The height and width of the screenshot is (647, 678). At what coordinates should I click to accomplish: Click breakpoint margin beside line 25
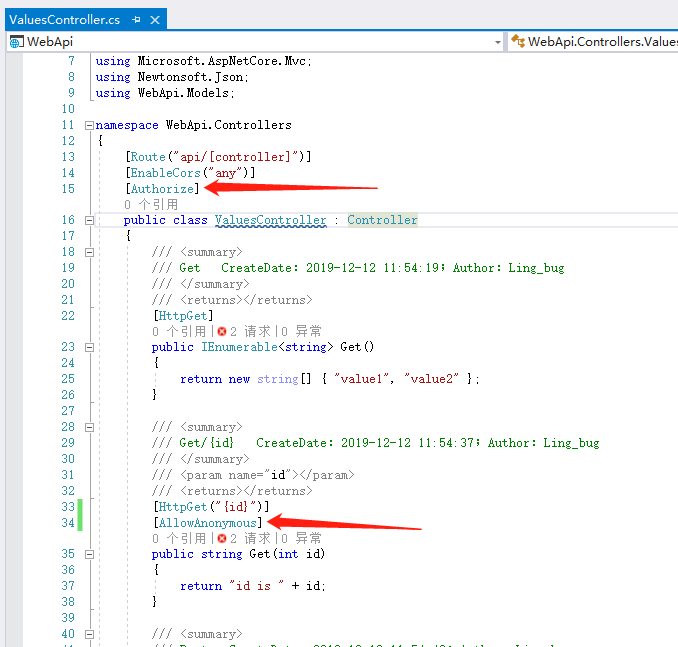click(14, 379)
